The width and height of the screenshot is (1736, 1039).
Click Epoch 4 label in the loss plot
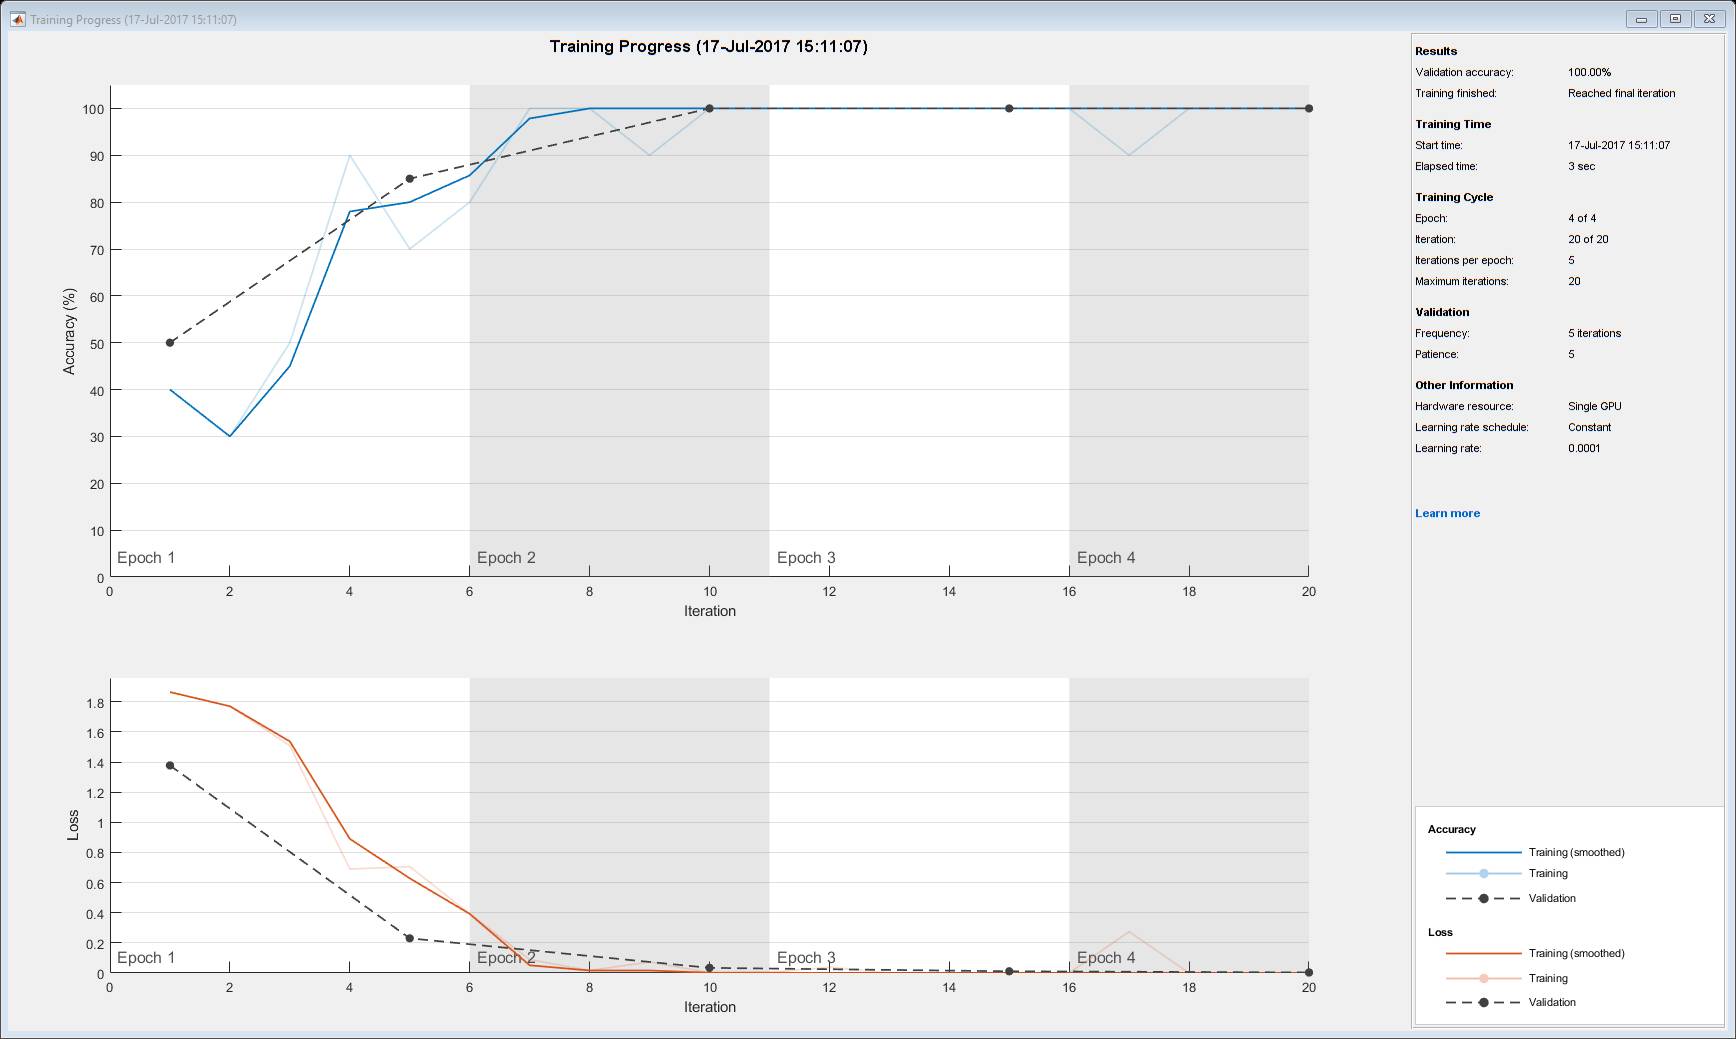[x=1106, y=958]
